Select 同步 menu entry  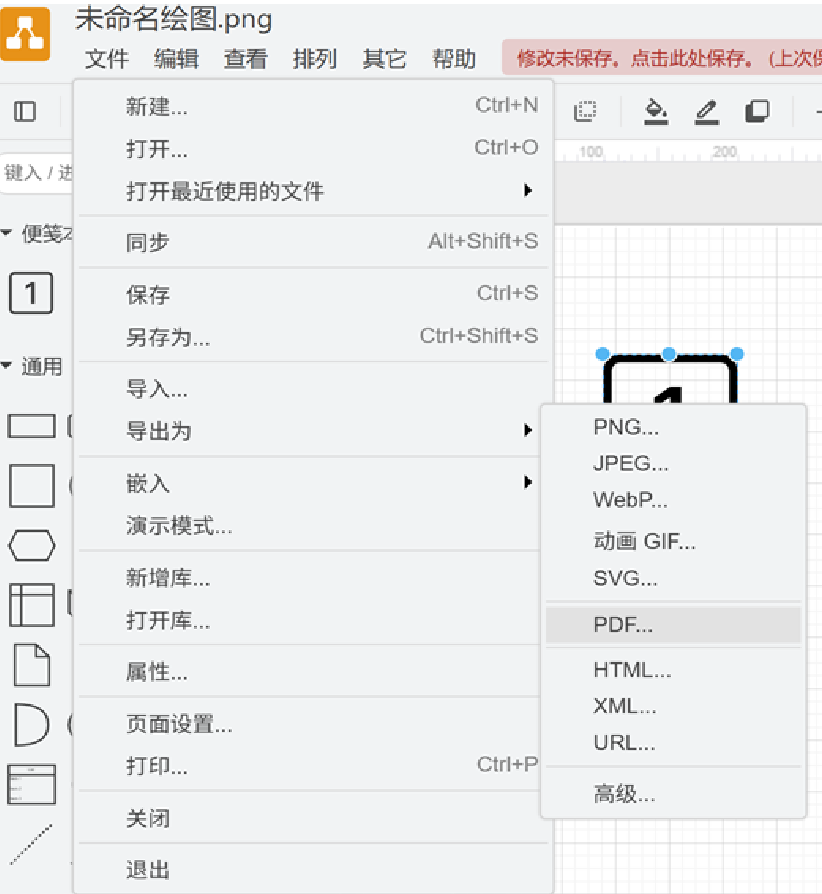pyautogui.click(x=313, y=242)
